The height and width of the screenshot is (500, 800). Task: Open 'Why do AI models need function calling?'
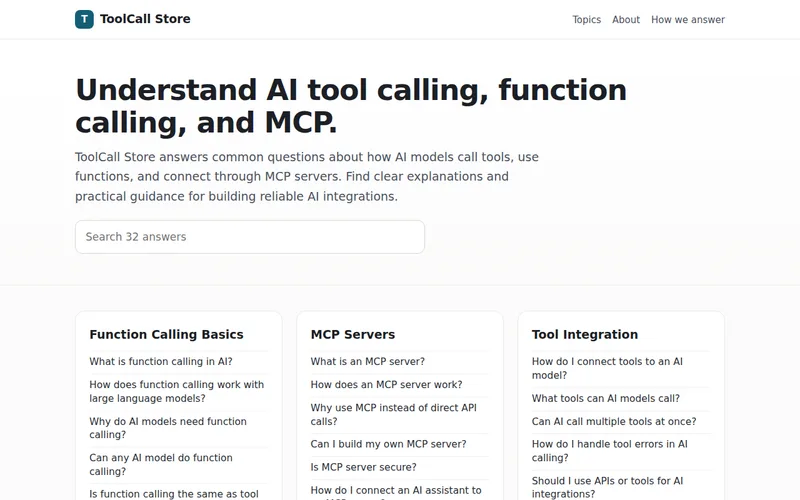[x=168, y=428]
